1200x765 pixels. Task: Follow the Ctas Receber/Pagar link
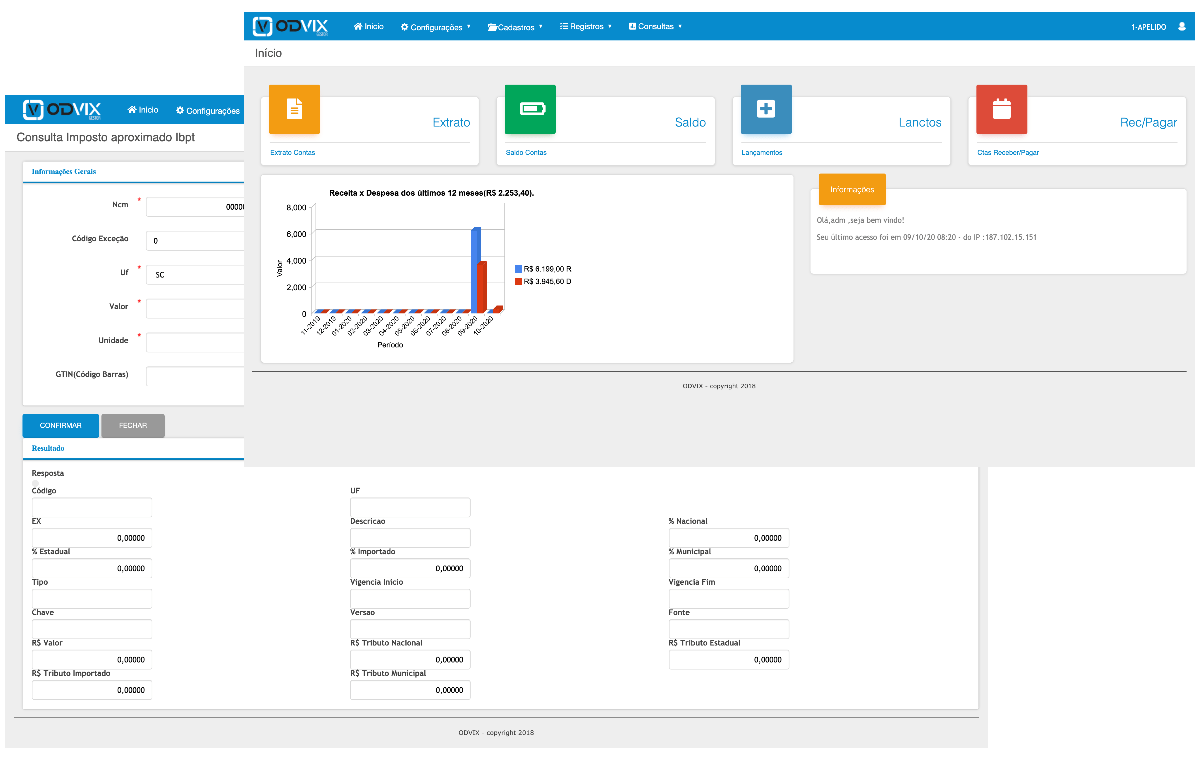[x=1010, y=153]
